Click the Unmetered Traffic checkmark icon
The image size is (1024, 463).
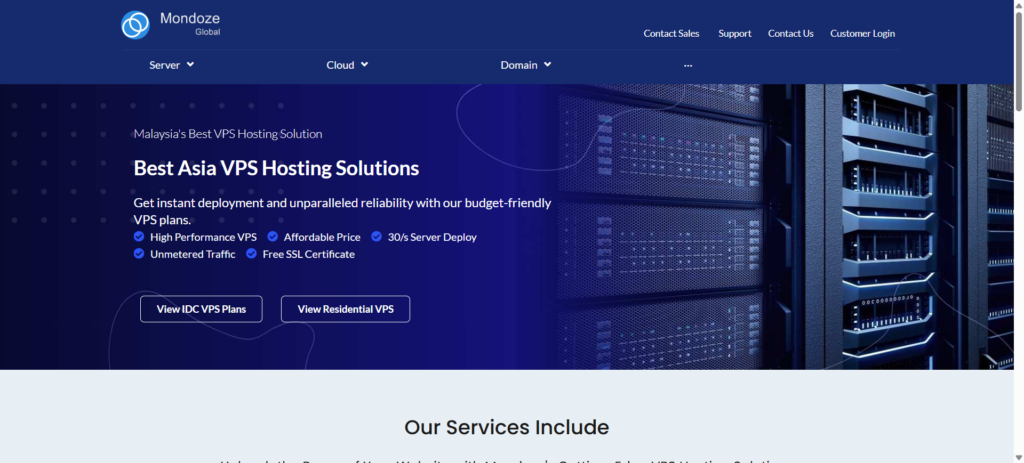click(x=139, y=253)
